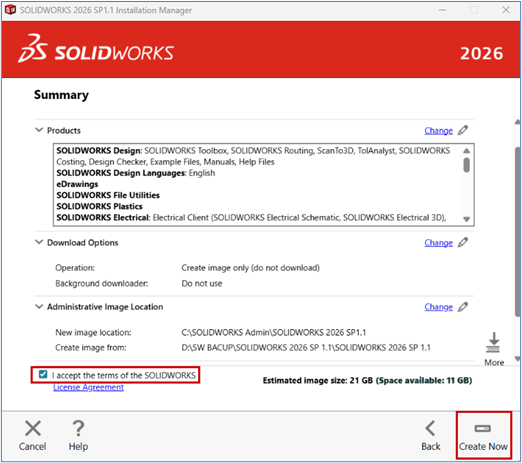Cancel the installation with the X icon
Image resolution: width=522 pixels, height=463 pixels.
33,428
